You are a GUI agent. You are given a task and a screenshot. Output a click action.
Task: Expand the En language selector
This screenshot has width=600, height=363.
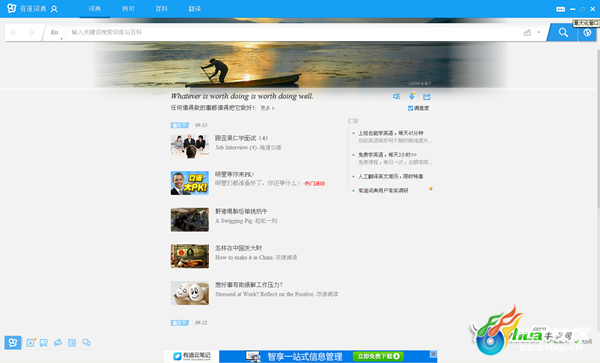(x=55, y=33)
